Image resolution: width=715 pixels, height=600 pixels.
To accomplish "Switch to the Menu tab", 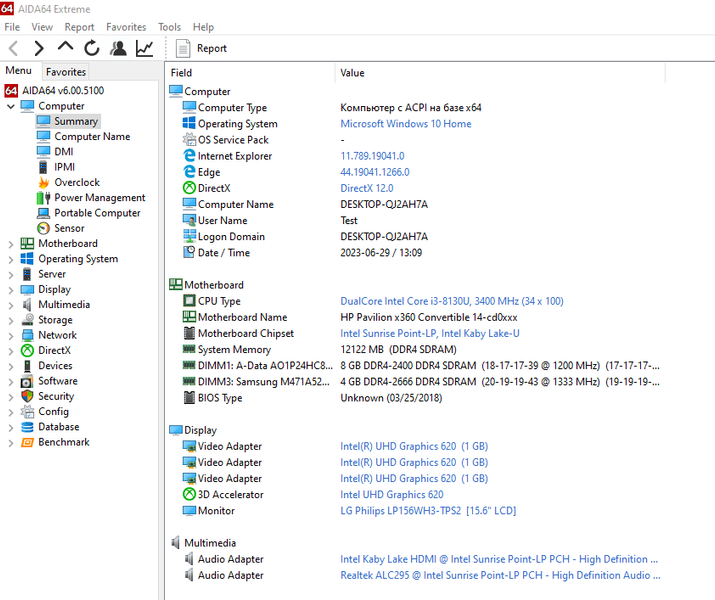I will (x=18, y=71).
